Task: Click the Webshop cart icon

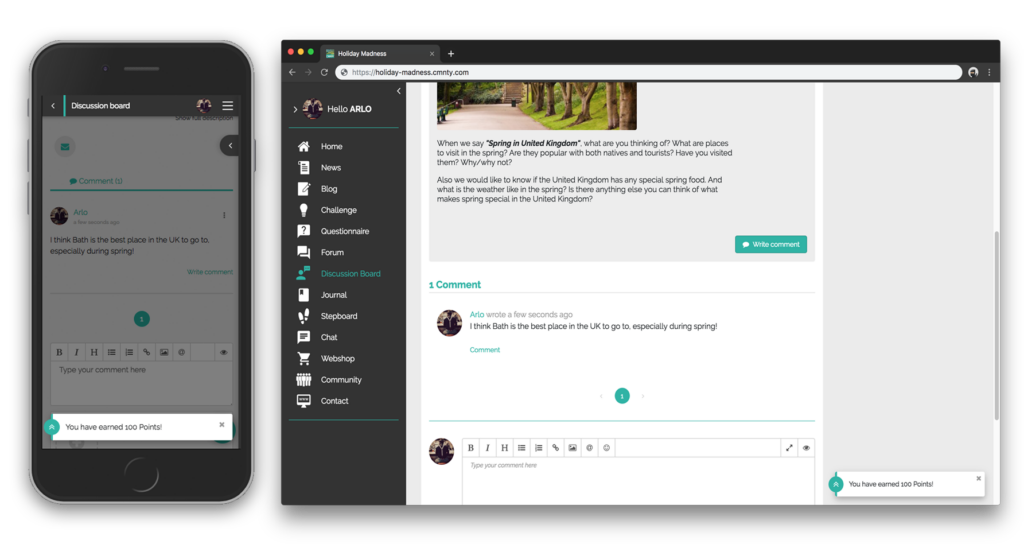Action: [304, 359]
